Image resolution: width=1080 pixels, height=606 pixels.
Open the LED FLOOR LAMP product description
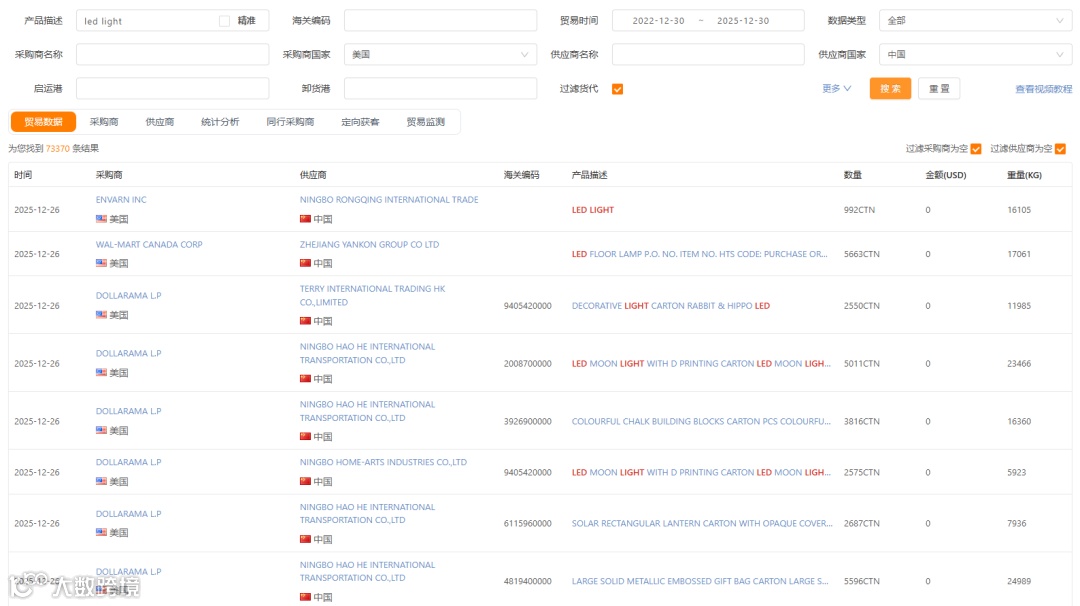click(699, 254)
